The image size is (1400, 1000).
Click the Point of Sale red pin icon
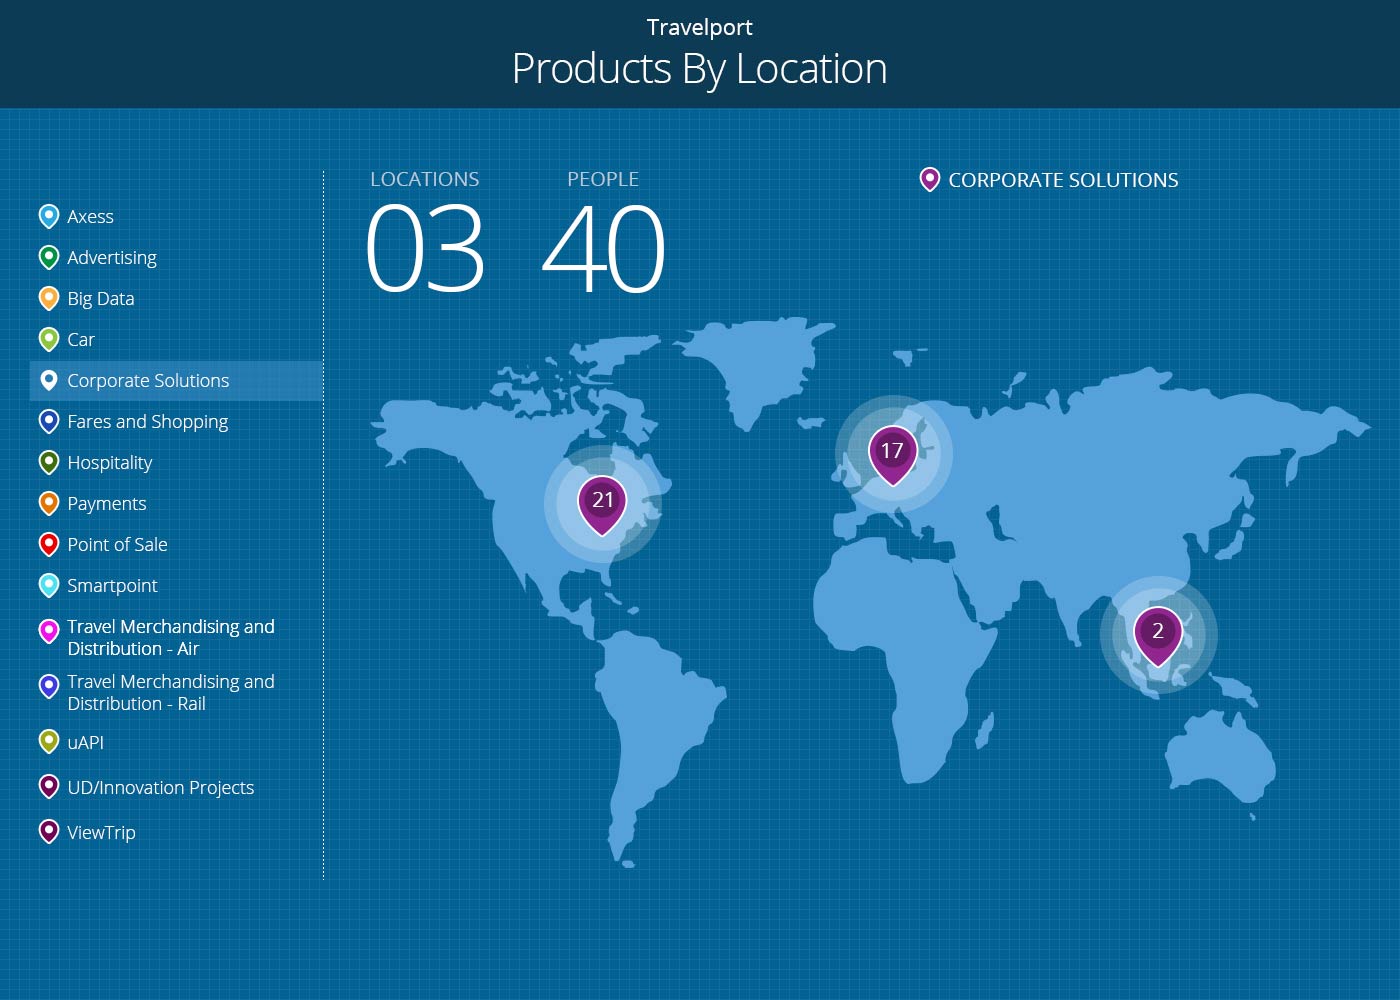click(48, 544)
